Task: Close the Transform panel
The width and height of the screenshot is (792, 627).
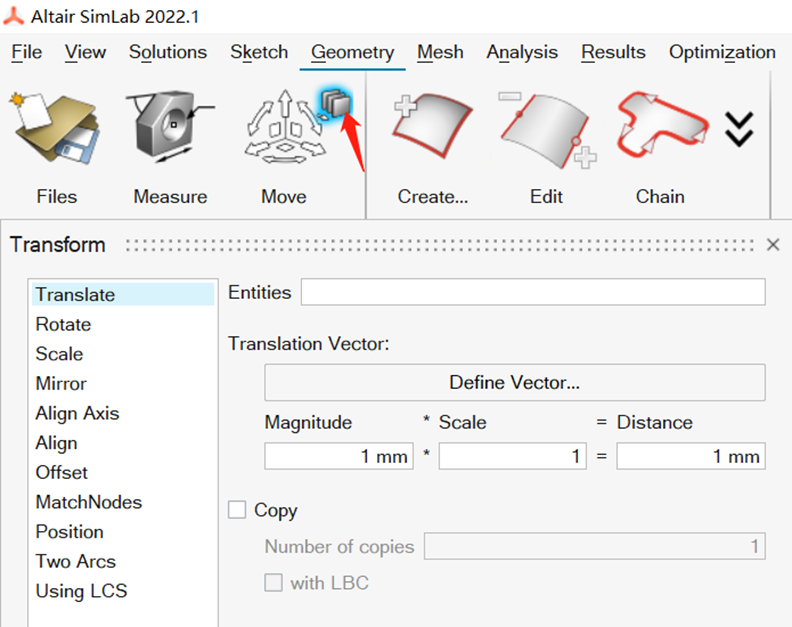Action: tap(773, 245)
